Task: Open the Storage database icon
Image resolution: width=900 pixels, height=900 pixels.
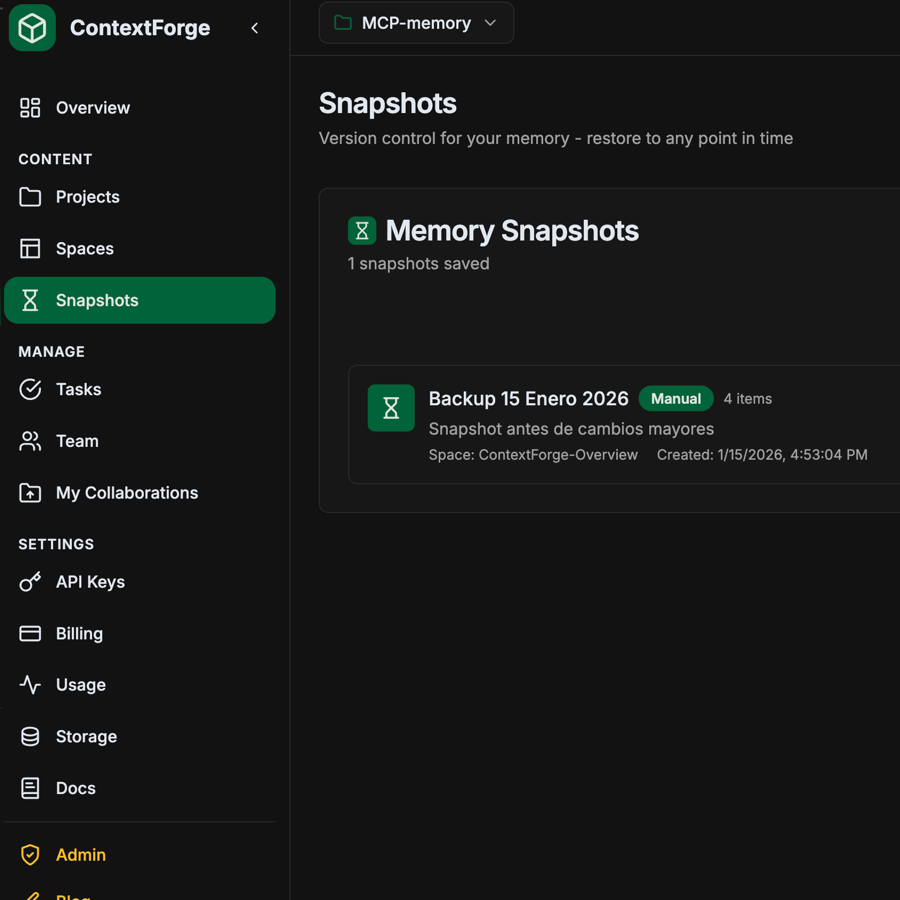Action: 29,736
